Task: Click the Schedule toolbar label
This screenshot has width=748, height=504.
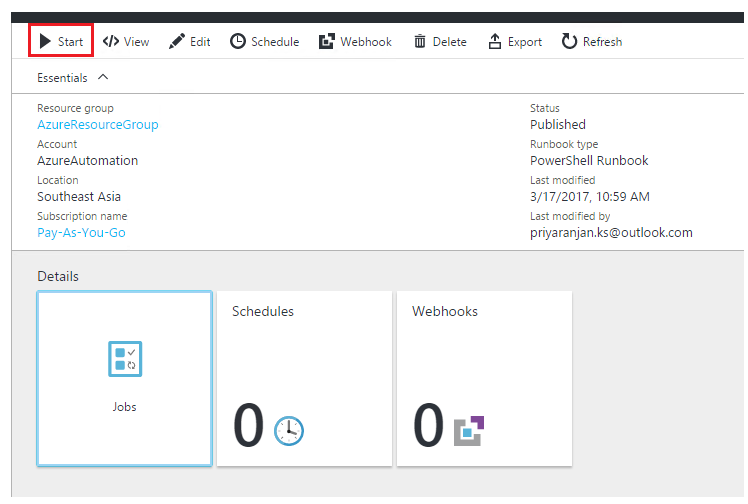Action: 275,42
